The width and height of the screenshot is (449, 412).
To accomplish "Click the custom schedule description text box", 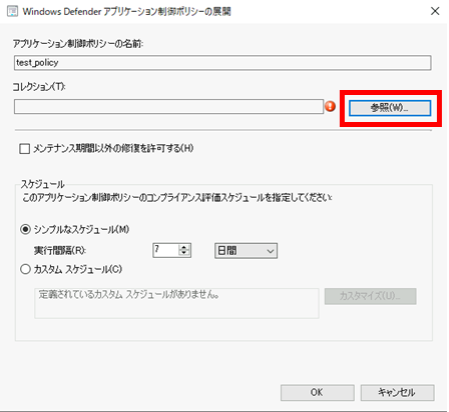I will (x=177, y=303).
